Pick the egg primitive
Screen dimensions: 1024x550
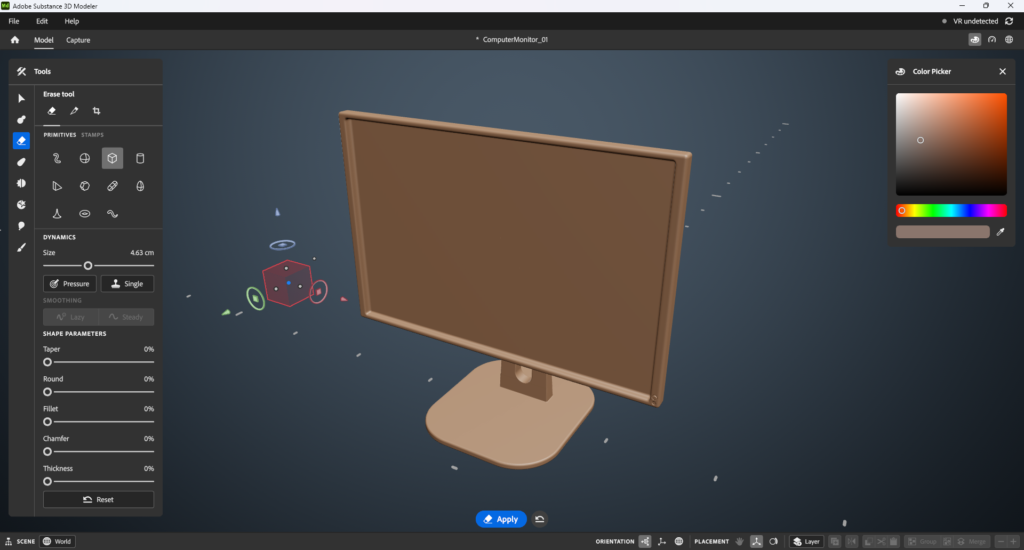[140, 186]
